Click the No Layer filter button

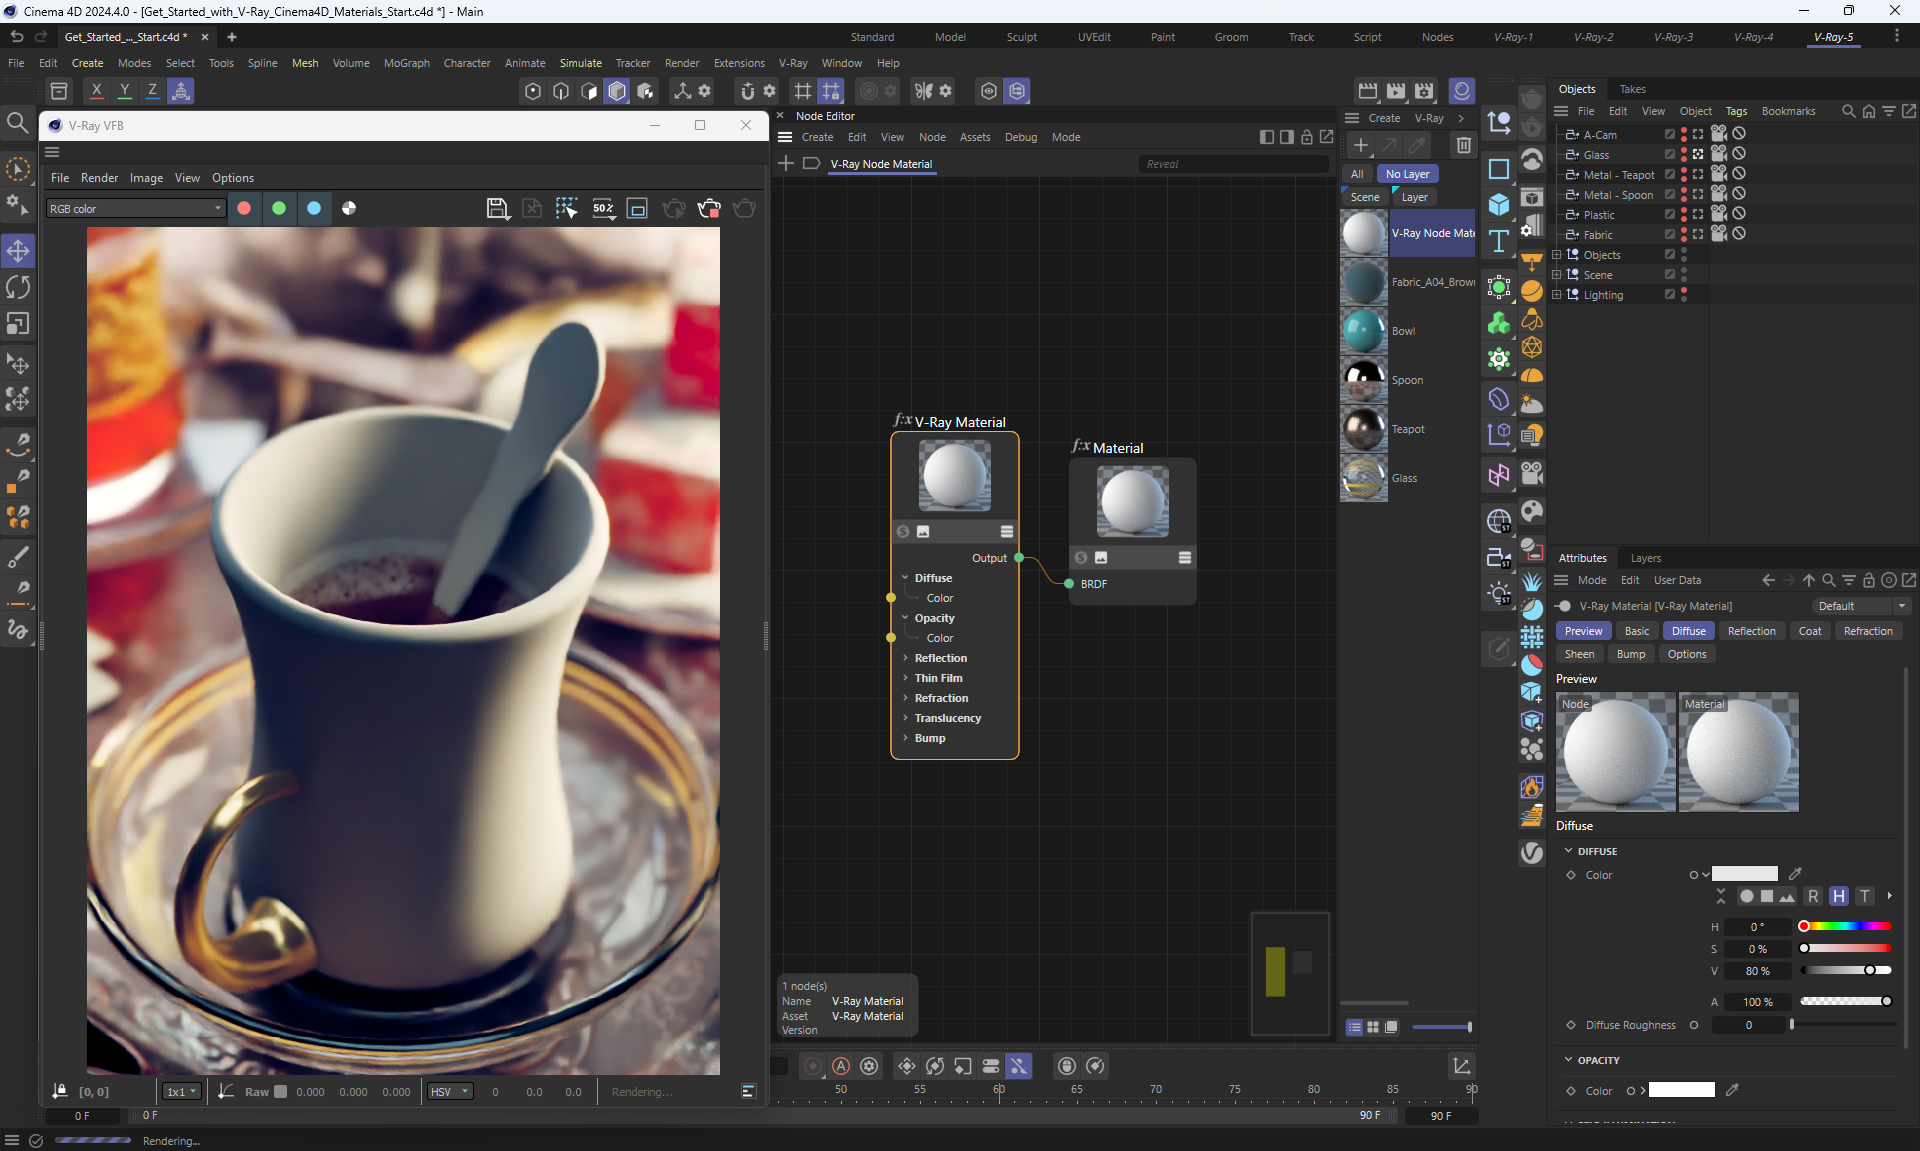tap(1406, 174)
